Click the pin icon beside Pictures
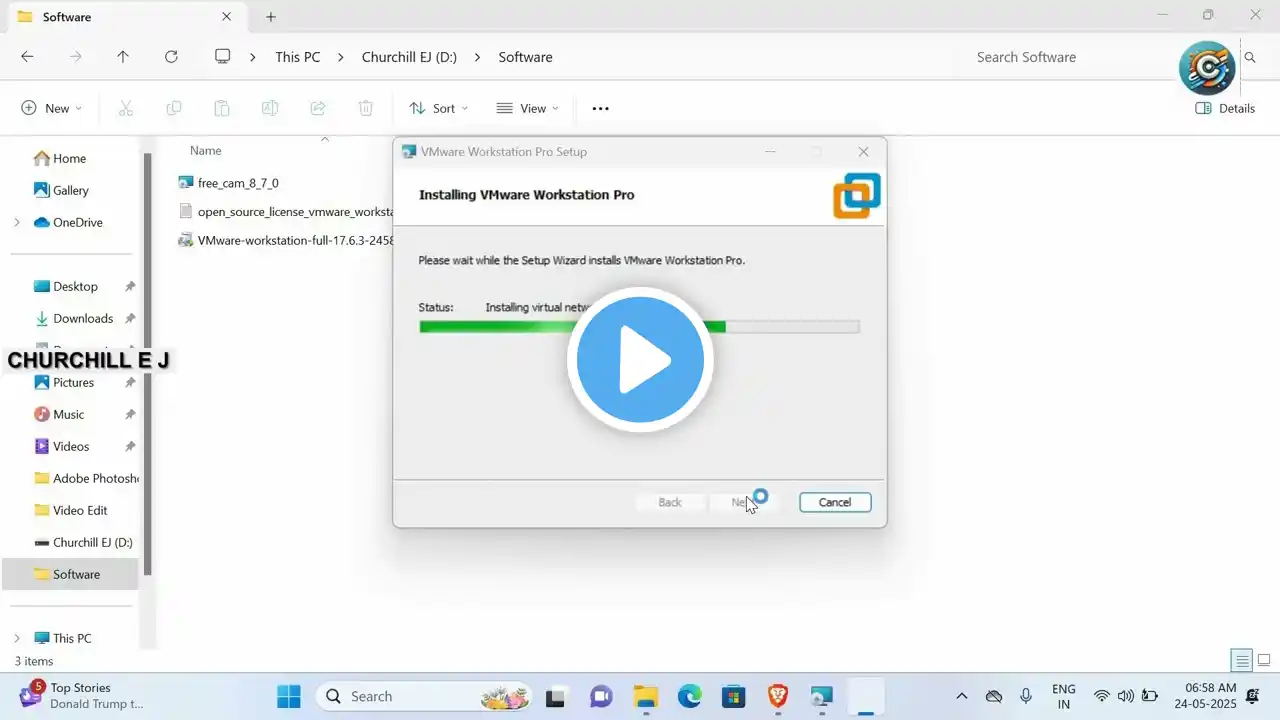 pos(130,383)
